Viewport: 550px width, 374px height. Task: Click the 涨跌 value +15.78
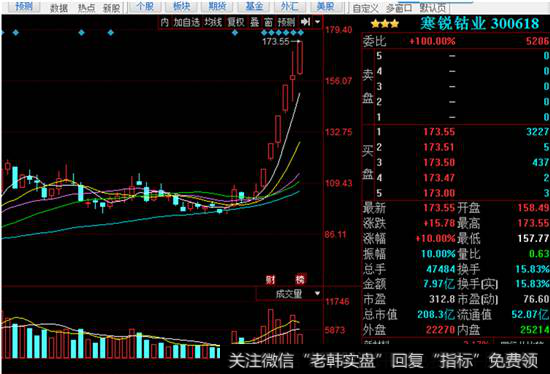coord(439,223)
